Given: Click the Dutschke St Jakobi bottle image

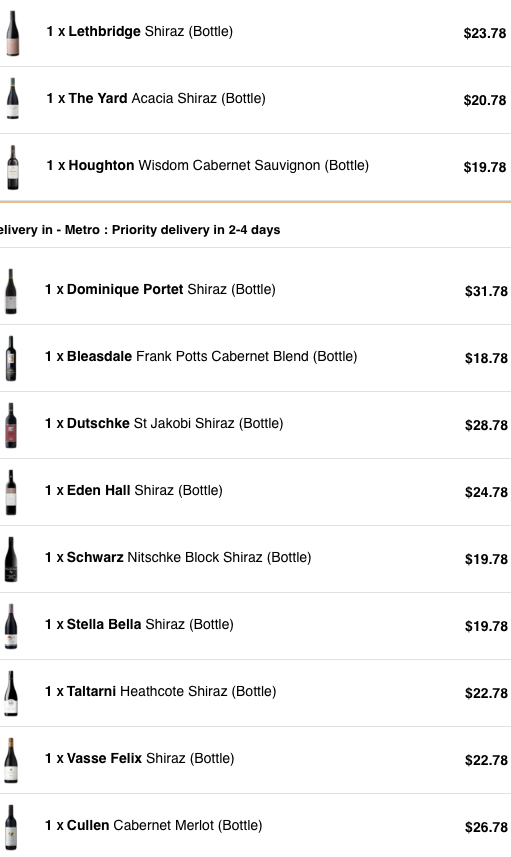Looking at the screenshot, I should point(11,425).
